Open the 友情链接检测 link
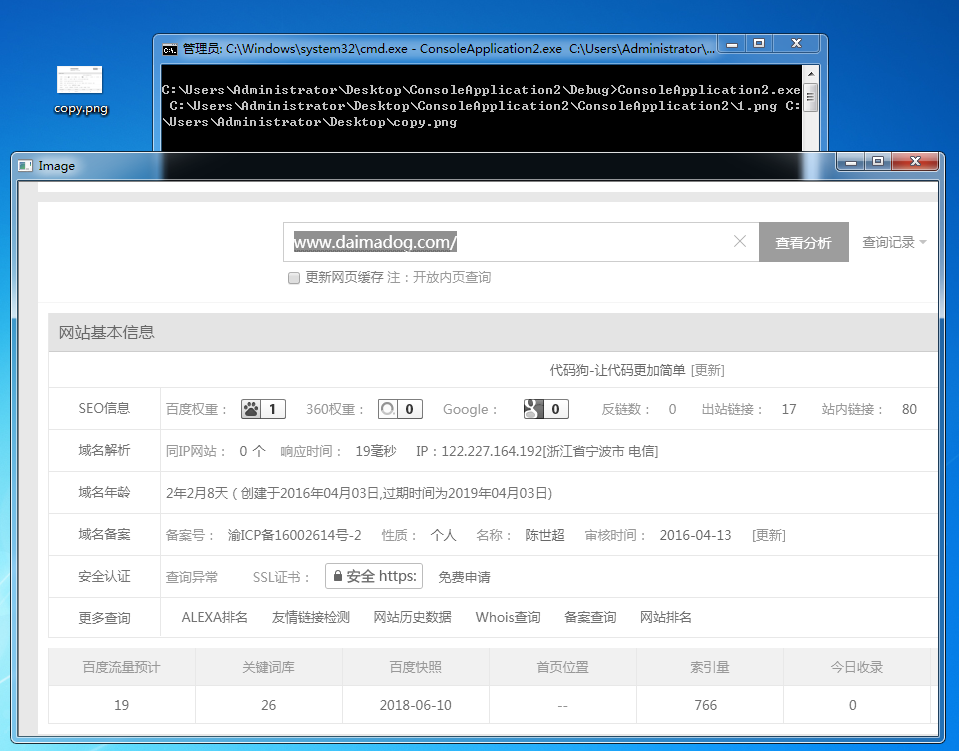 point(311,618)
